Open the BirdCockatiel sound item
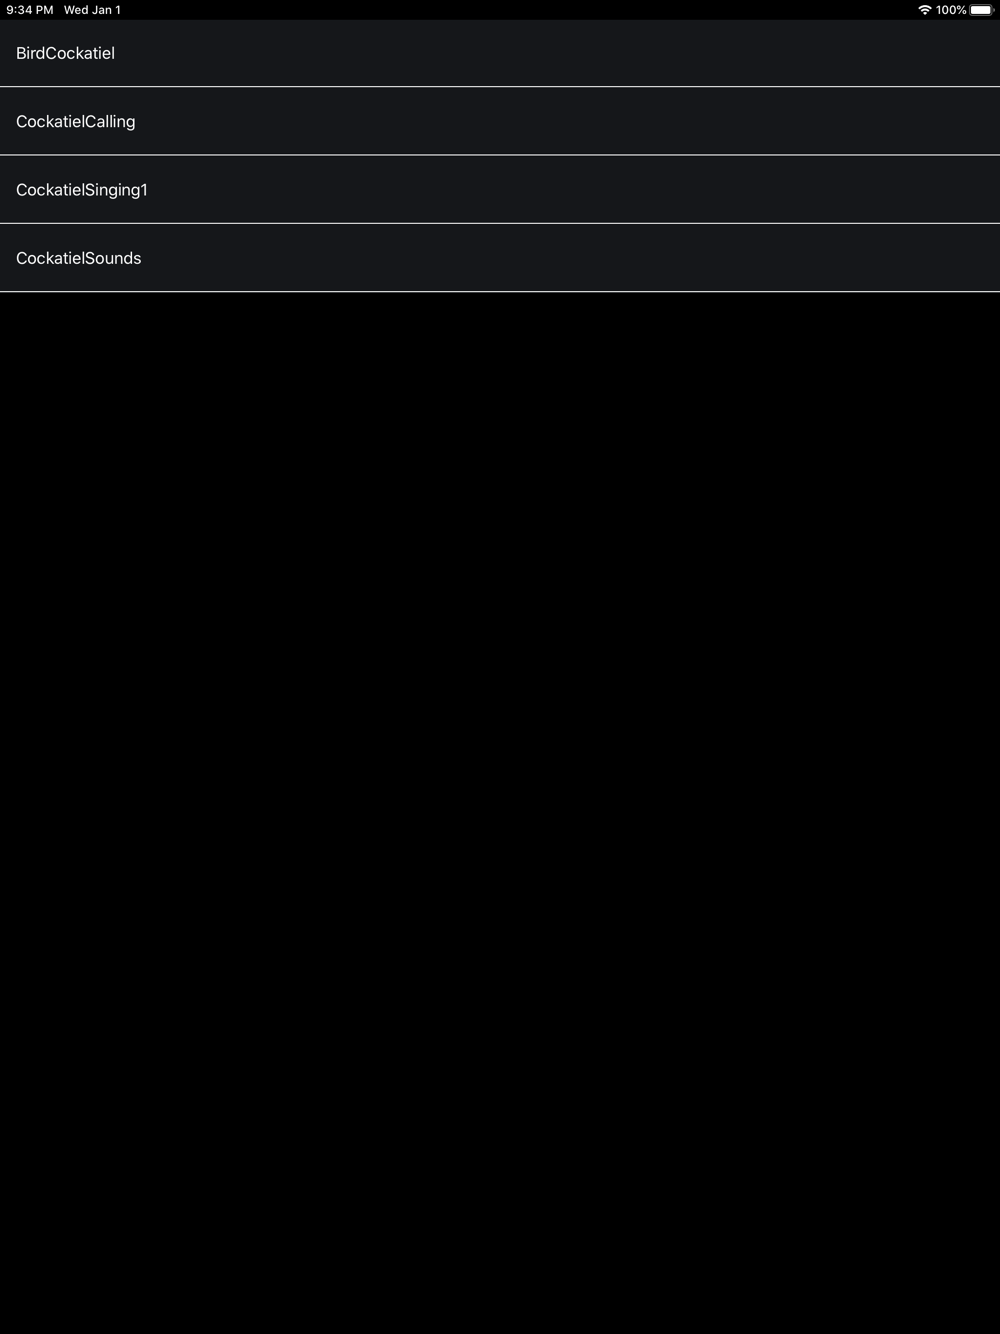The width and height of the screenshot is (1000, 1334). [500, 53]
